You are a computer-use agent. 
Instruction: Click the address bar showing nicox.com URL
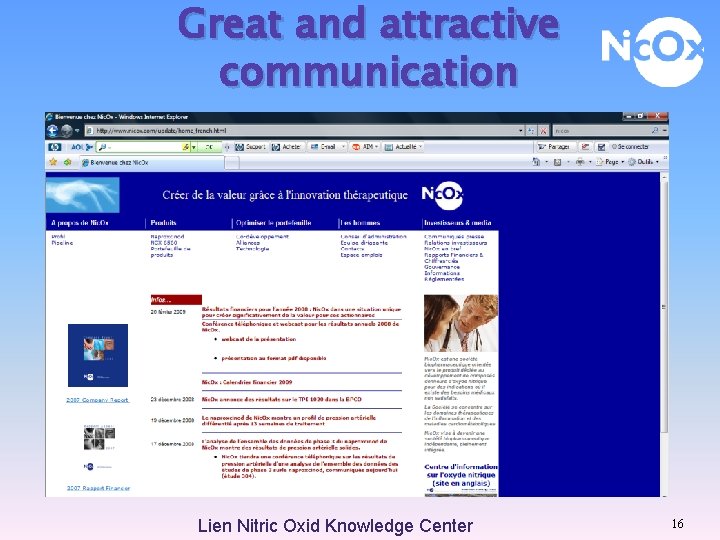302,131
